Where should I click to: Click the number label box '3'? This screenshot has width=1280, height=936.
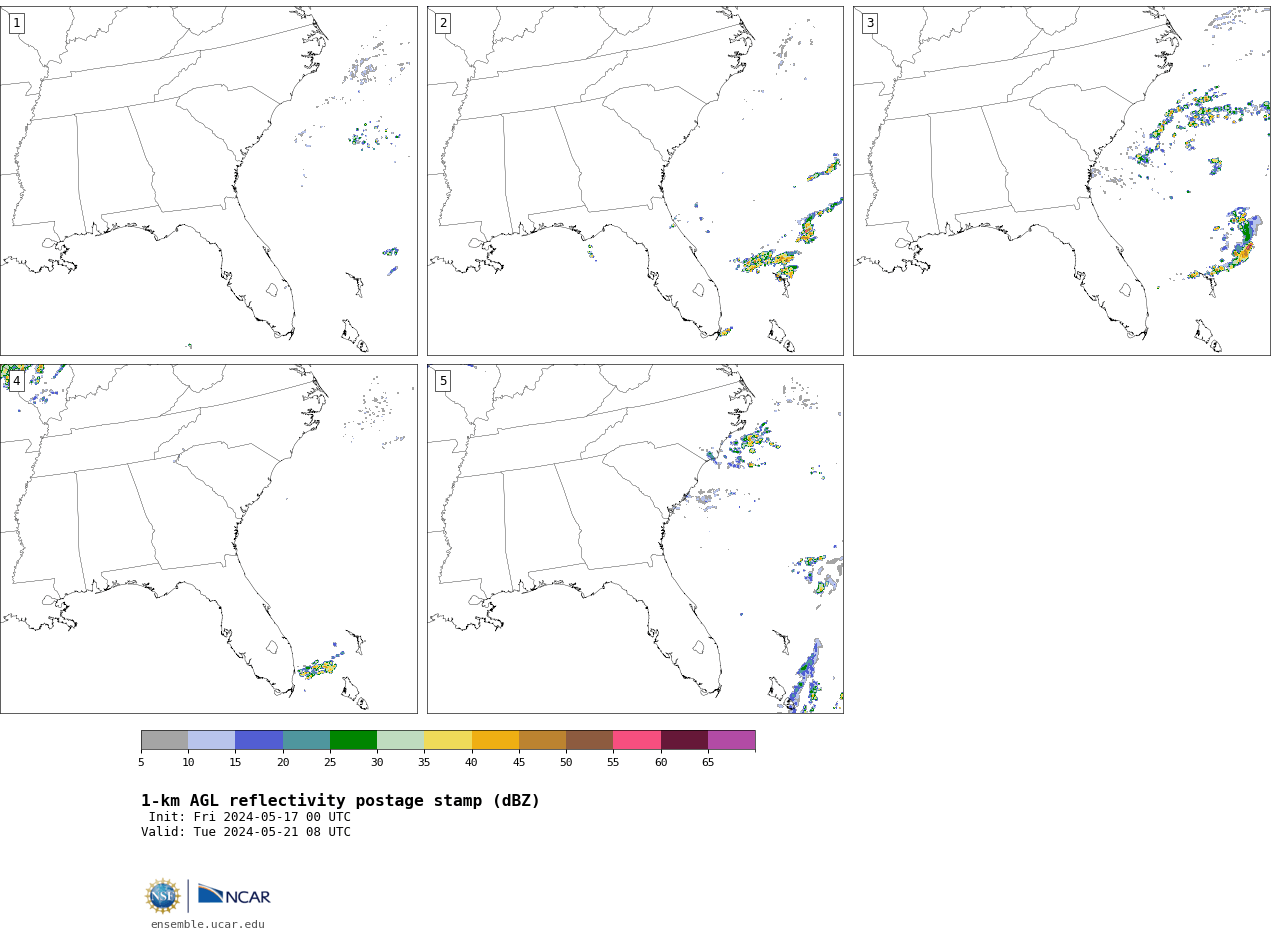869,23
